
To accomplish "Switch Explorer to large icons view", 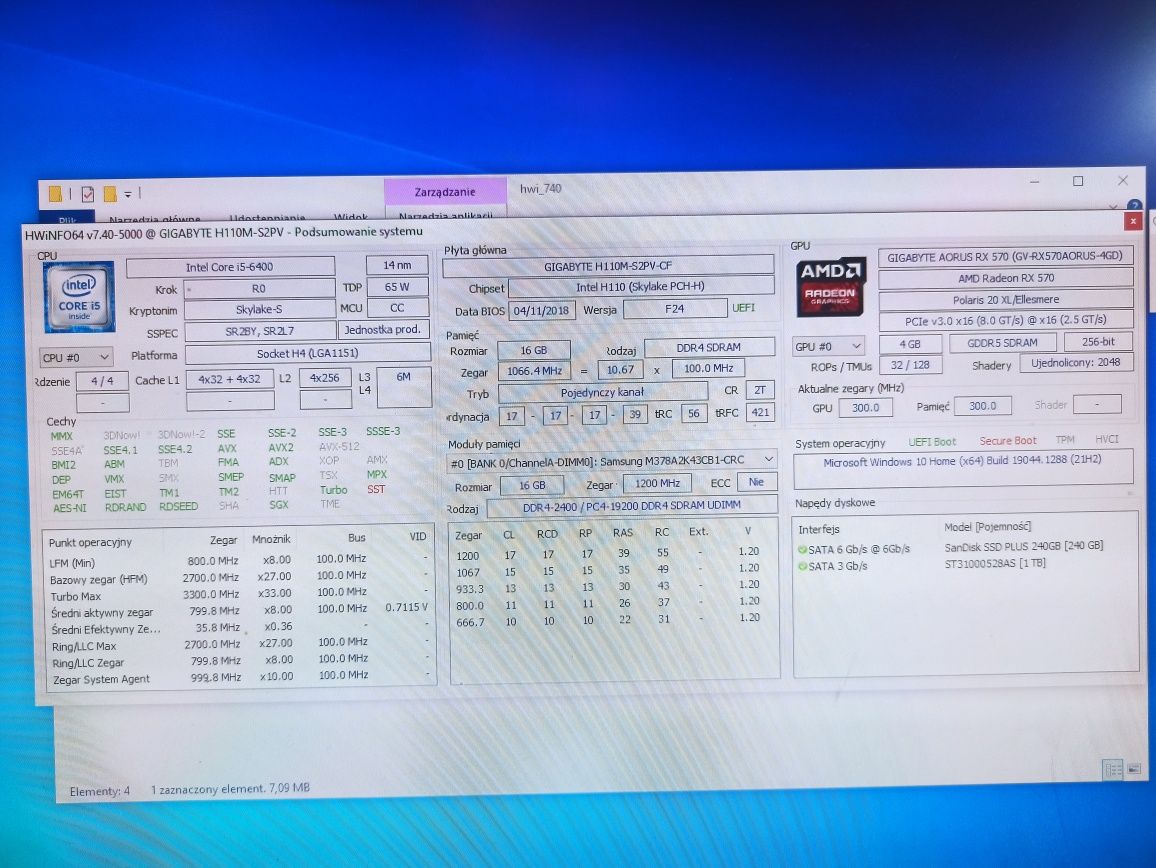I will point(1134,768).
